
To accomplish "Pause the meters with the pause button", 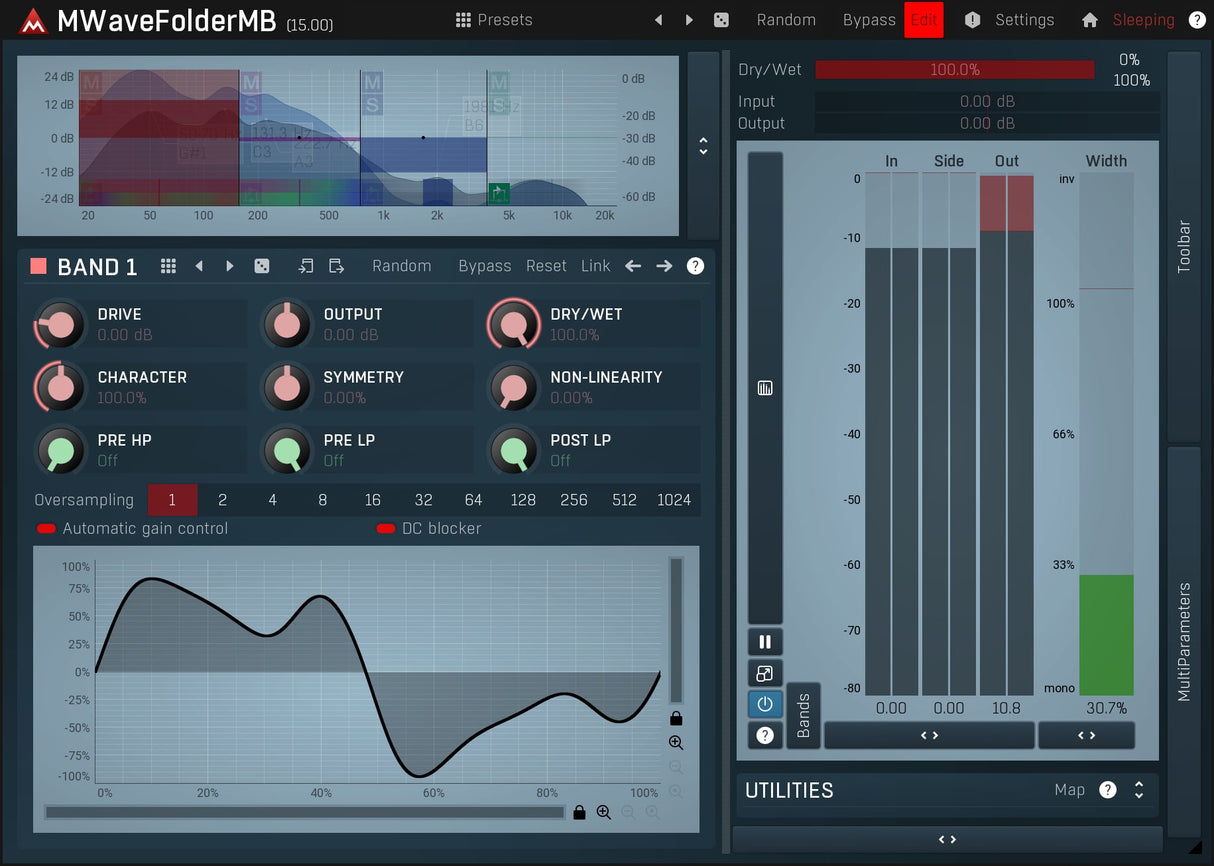I will (765, 642).
